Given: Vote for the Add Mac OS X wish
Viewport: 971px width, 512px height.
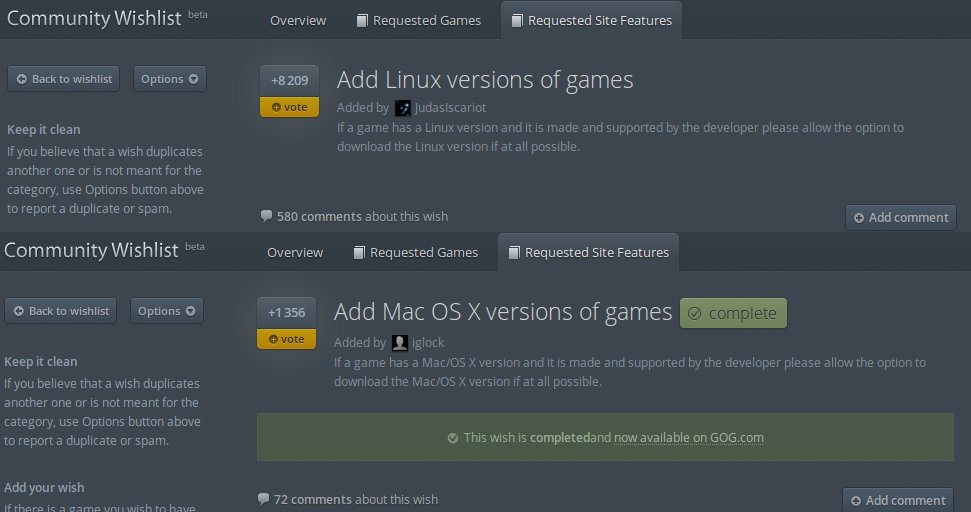Looking at the screenshot, I should coord(286,339).
